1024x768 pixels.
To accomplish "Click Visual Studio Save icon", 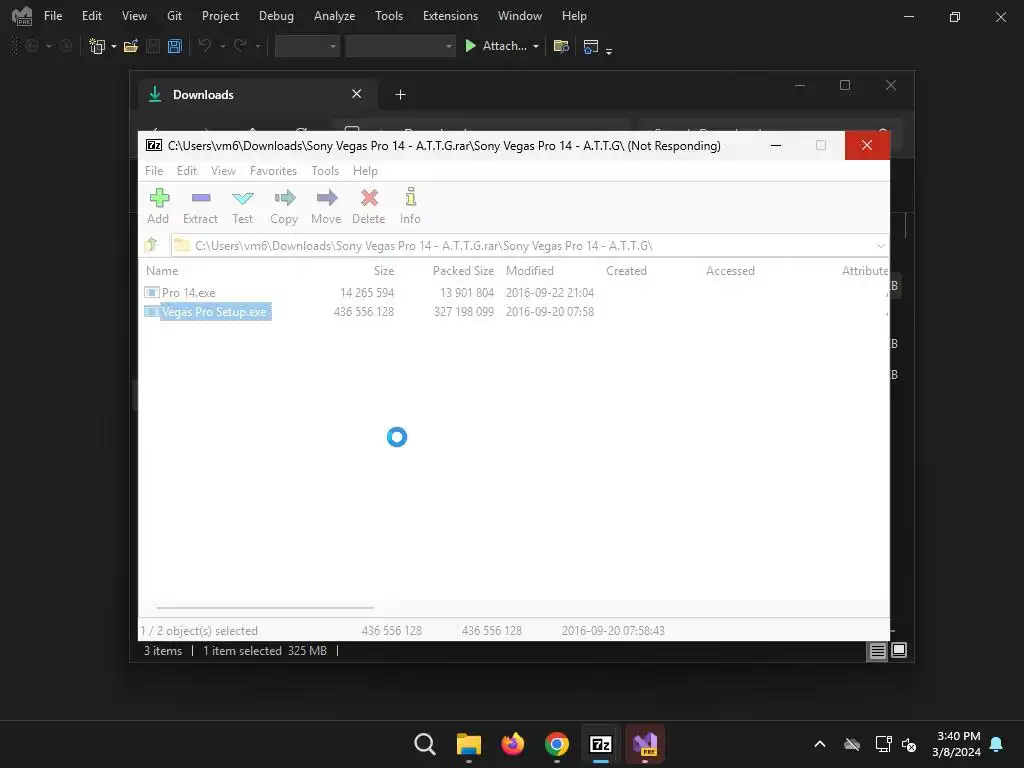I will [x=153, y=46].
